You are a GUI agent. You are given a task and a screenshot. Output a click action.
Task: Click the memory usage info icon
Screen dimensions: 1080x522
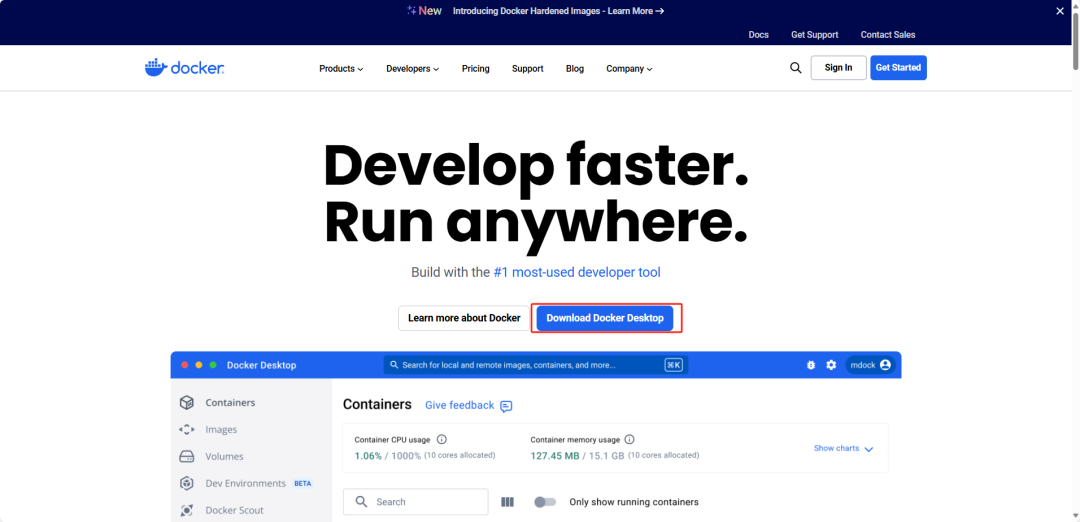click(630, 439)
